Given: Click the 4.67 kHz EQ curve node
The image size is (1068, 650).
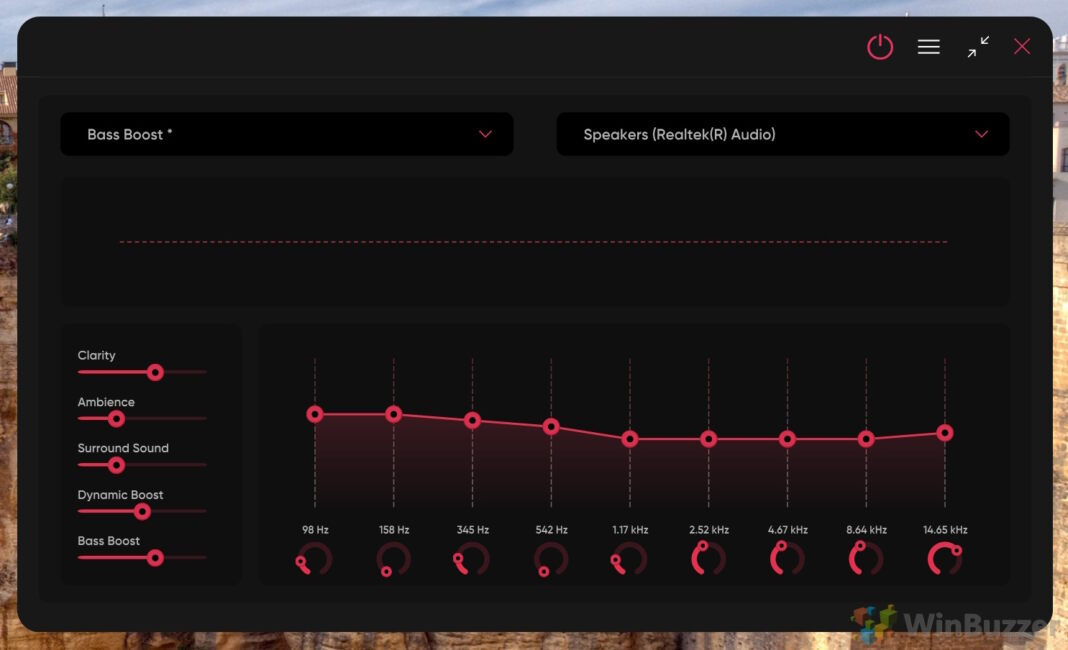Looking at the screenshot, I should coord(786,438).
